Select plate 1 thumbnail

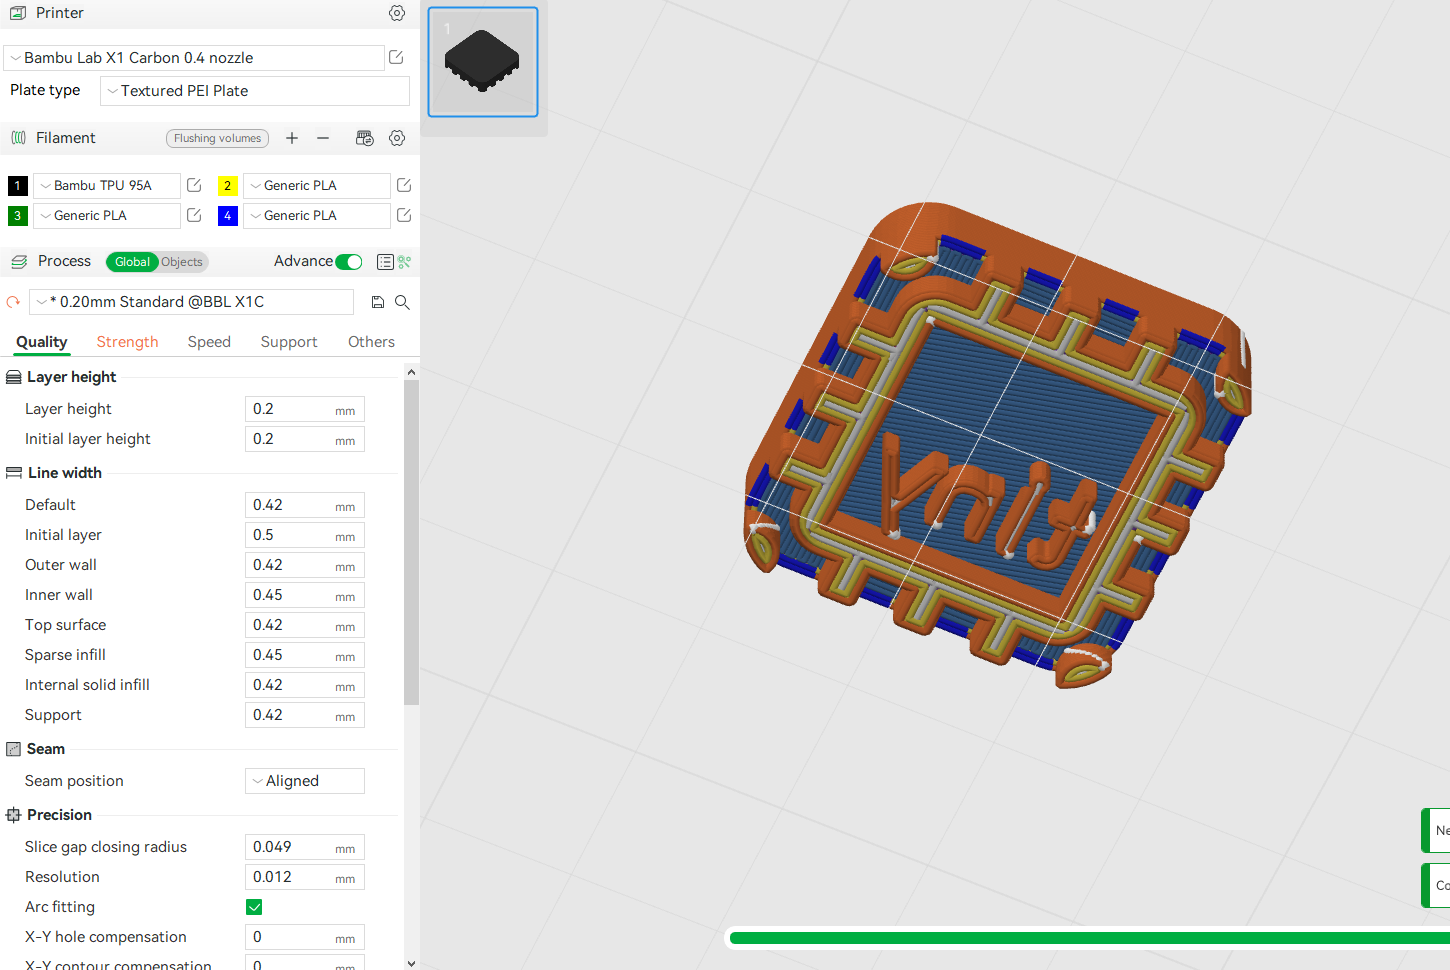(x=483, y=62)
